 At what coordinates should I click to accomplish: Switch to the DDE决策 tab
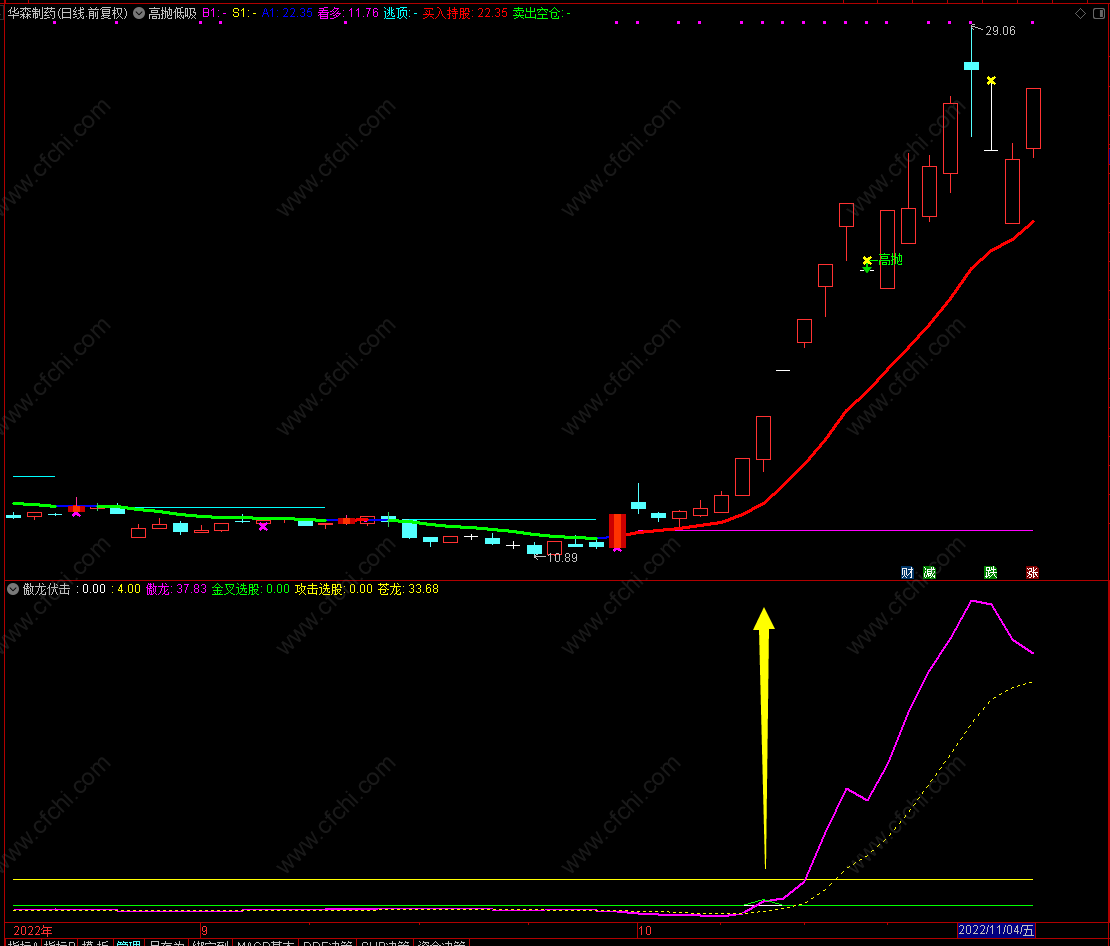[327, 942]
